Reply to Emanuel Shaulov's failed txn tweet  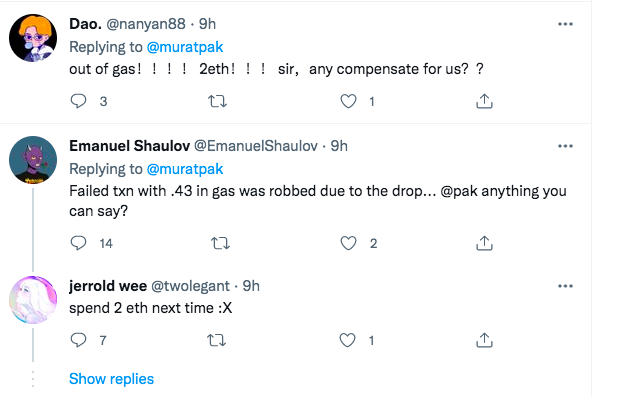tap(78, 243)
